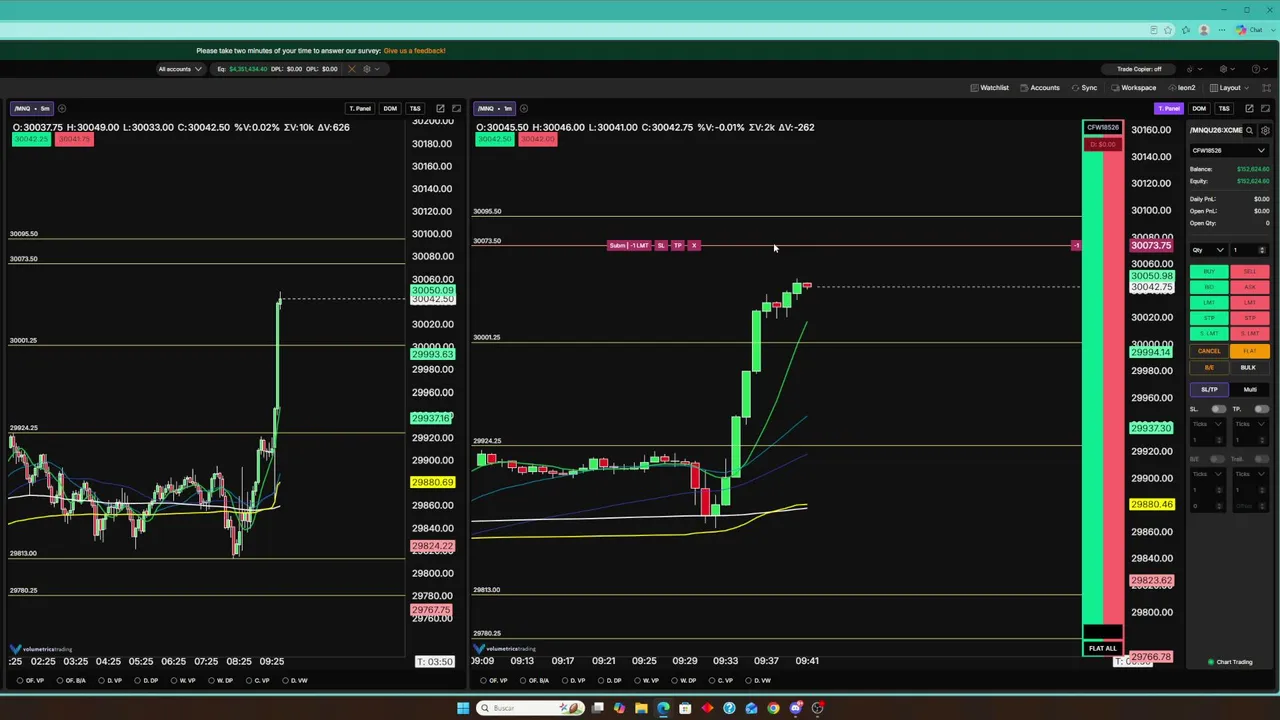Open the Workspace menu
The height and width of the screenshot is (720, 1280).
1133,88
